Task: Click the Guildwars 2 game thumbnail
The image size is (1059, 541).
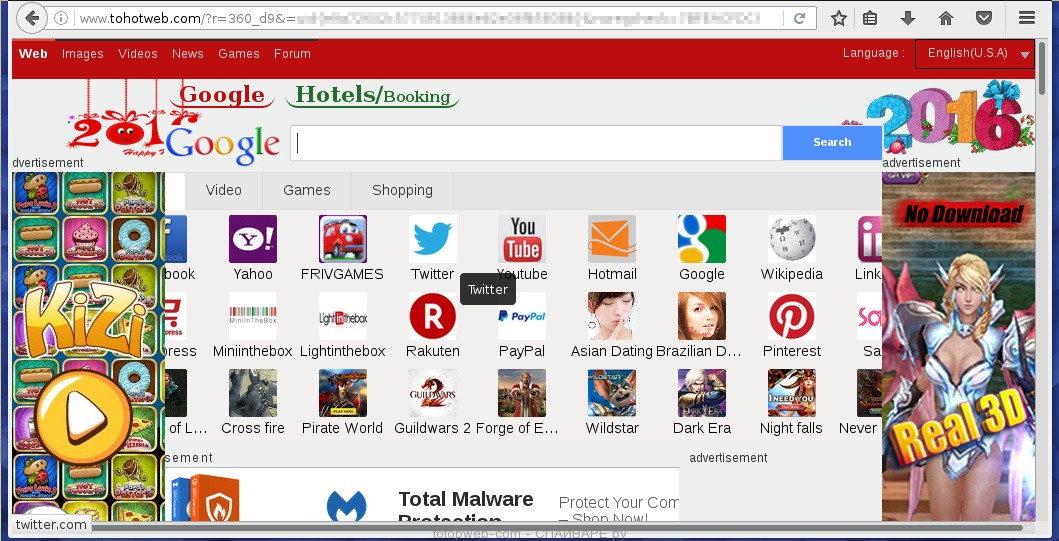Action: [432, 393]
